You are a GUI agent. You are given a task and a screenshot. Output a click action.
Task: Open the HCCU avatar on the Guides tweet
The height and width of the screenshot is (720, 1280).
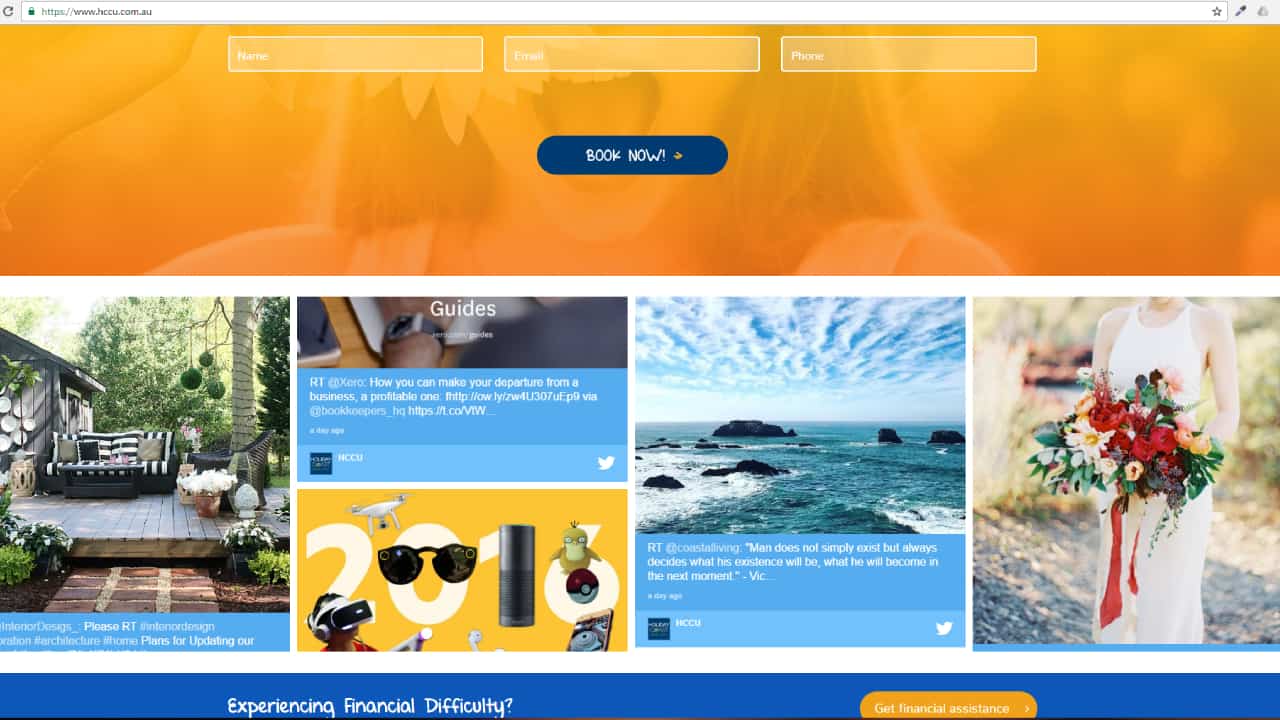[320, 463]
